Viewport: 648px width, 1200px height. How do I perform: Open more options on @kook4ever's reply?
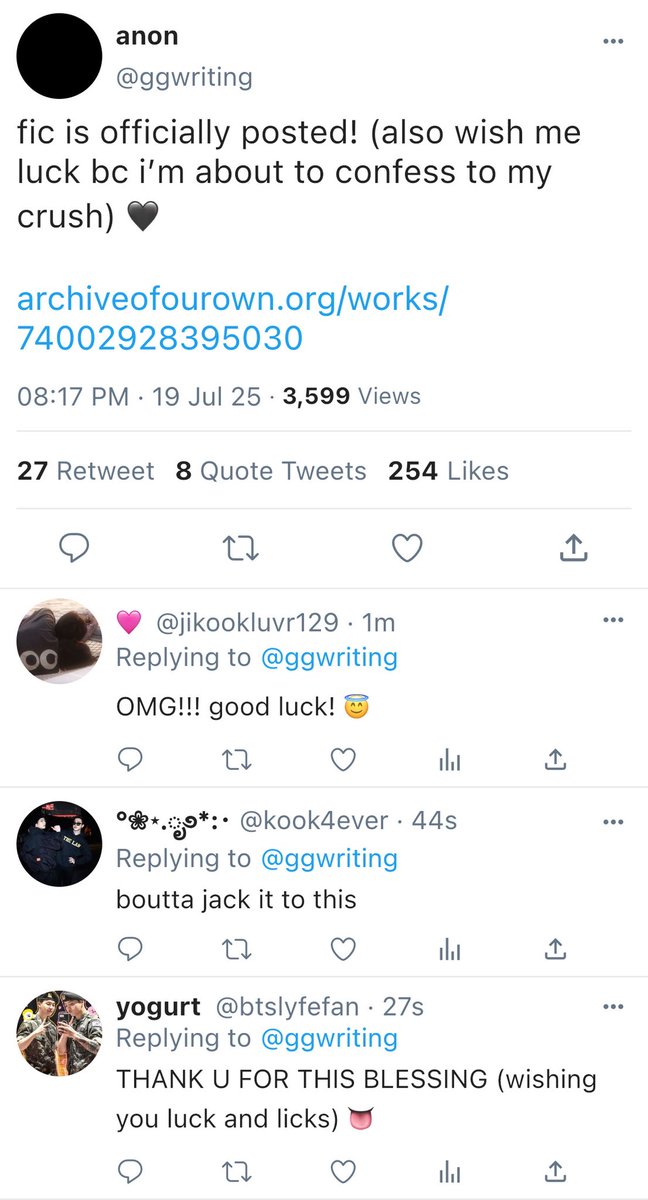(613, 822)
